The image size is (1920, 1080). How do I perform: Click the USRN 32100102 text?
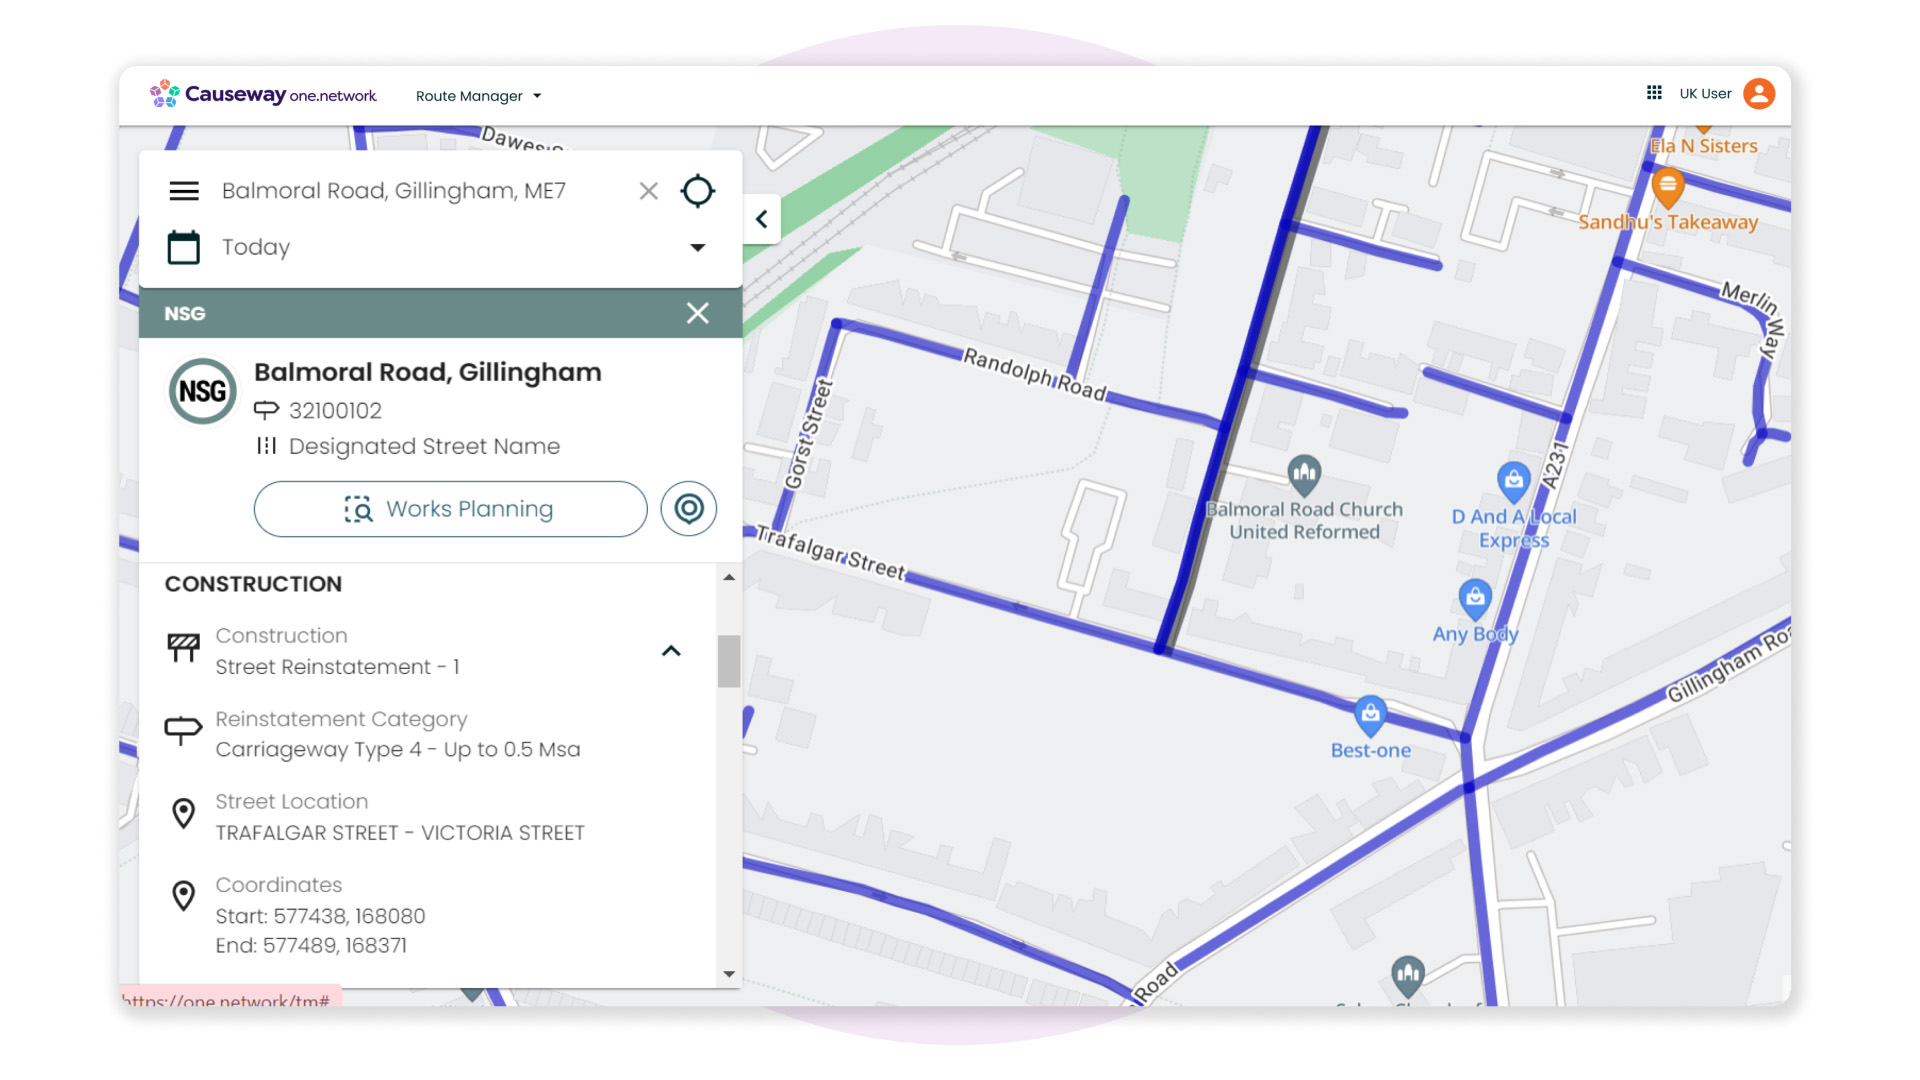pyautogui.click(x=335, y=411)
